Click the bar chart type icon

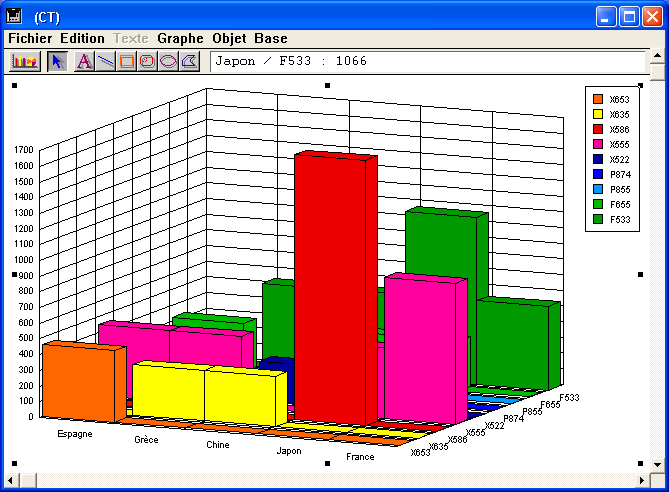(25, 61)
